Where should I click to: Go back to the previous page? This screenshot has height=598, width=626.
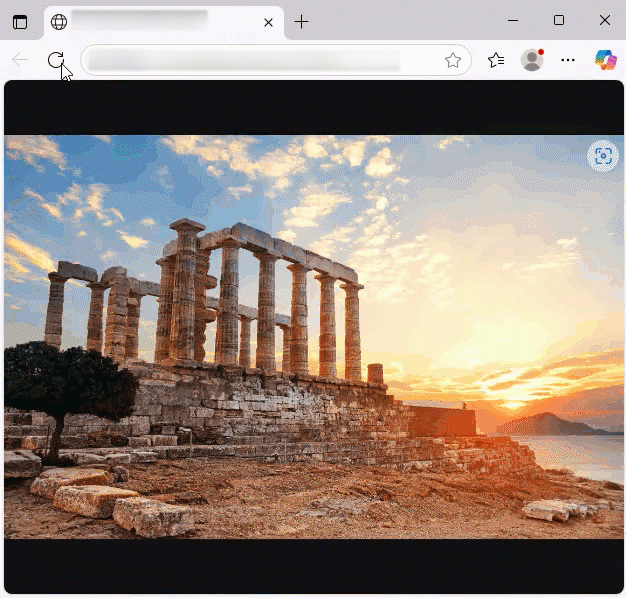click(x=20, y=60)
